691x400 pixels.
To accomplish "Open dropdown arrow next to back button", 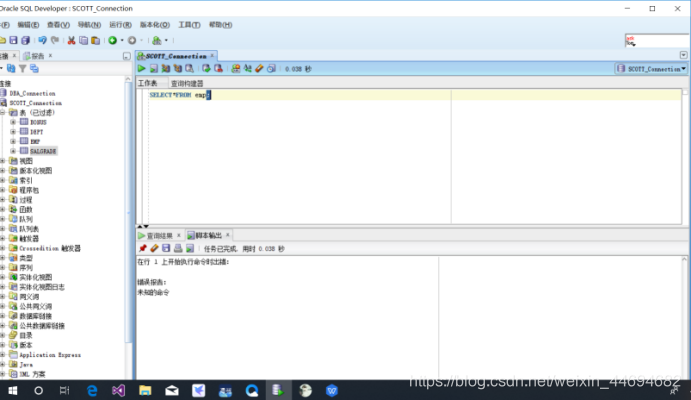I will tap(122, 41).
